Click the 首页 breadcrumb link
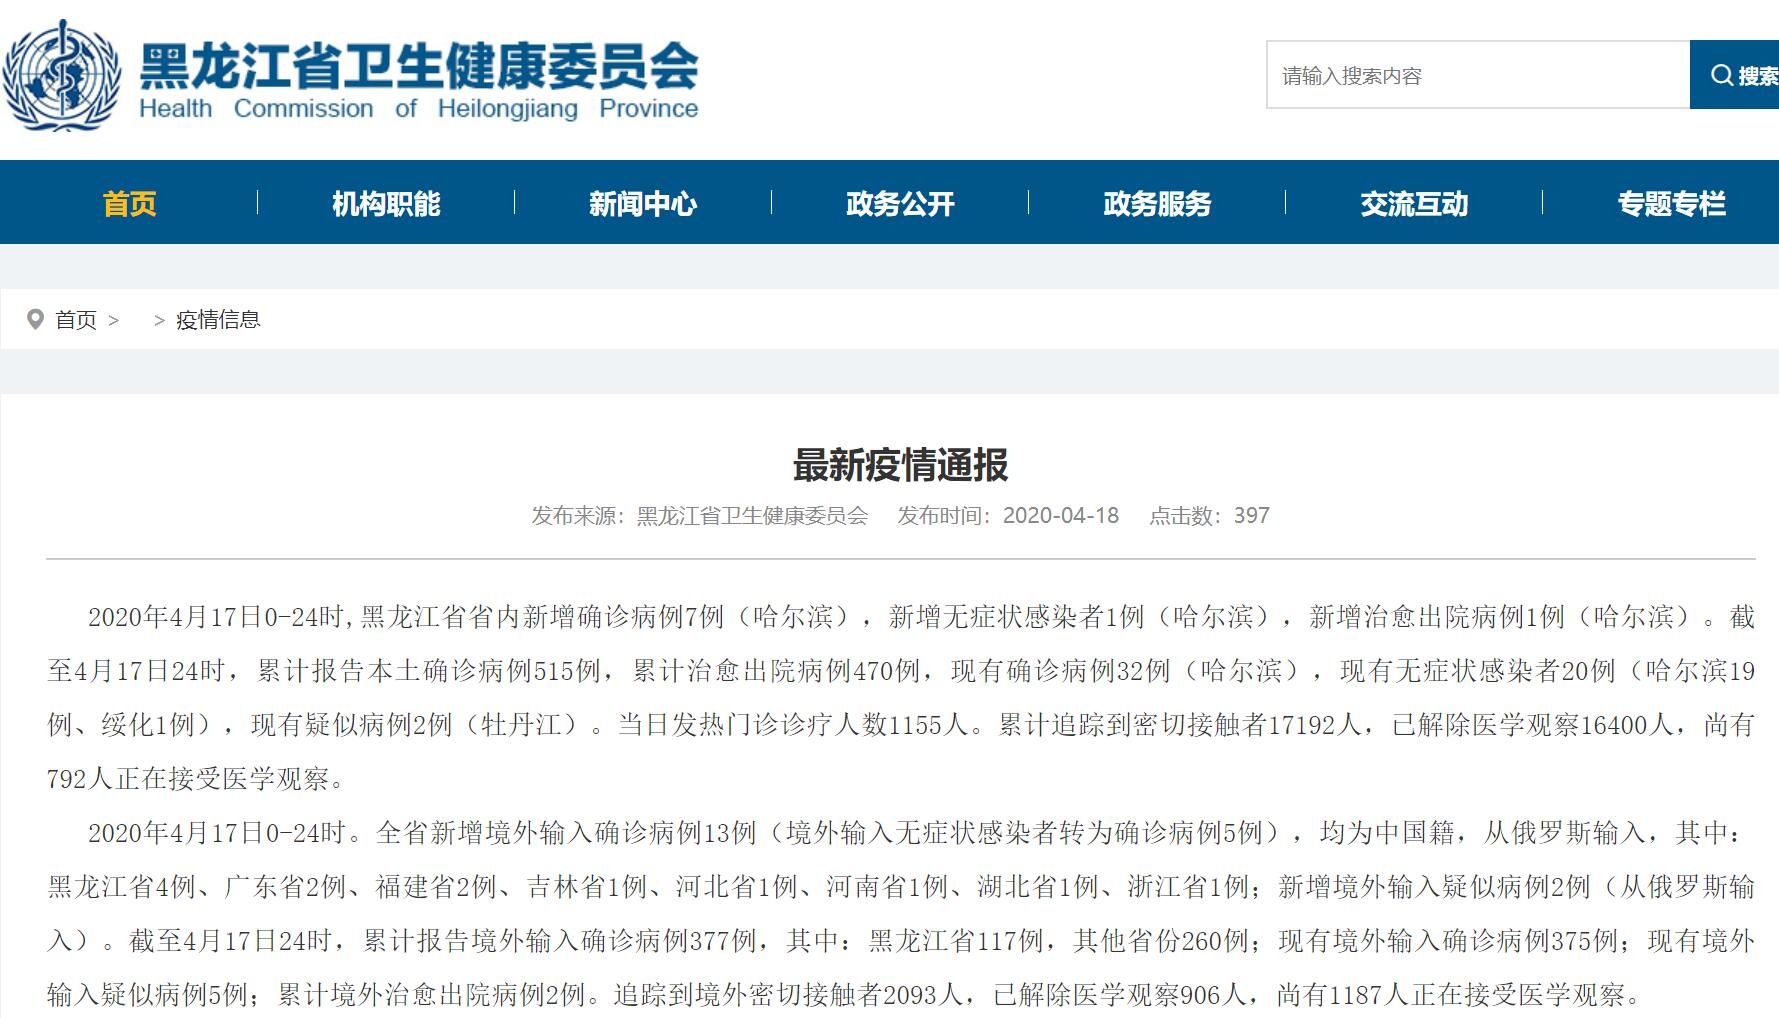This screenshot has height=1018, width=1779. coord(76,320)
